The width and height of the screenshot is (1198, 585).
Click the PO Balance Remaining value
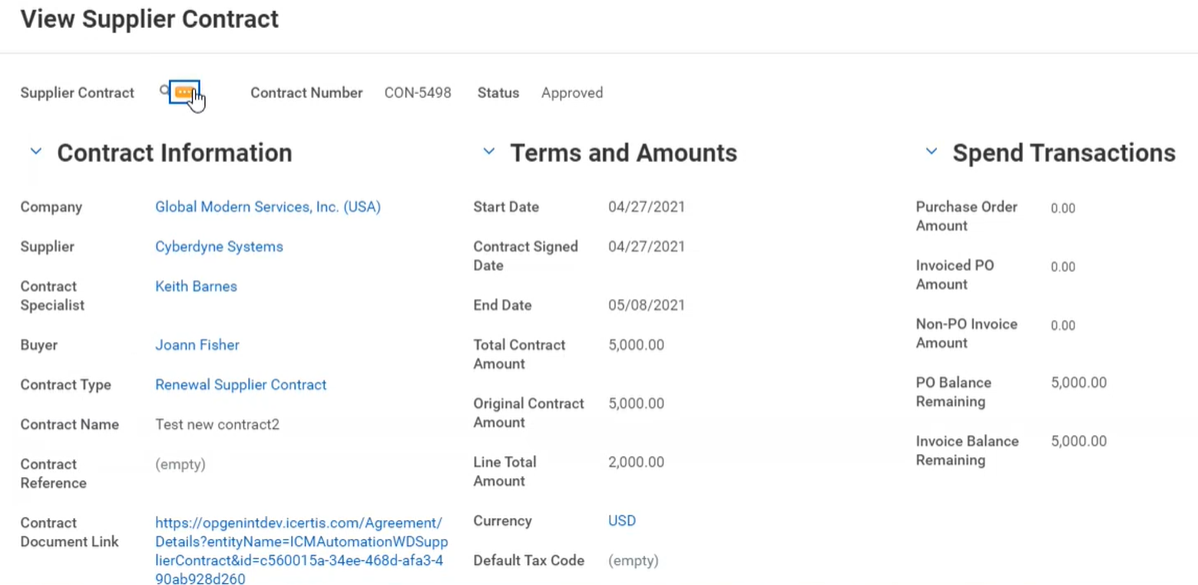pos(1078,383)
